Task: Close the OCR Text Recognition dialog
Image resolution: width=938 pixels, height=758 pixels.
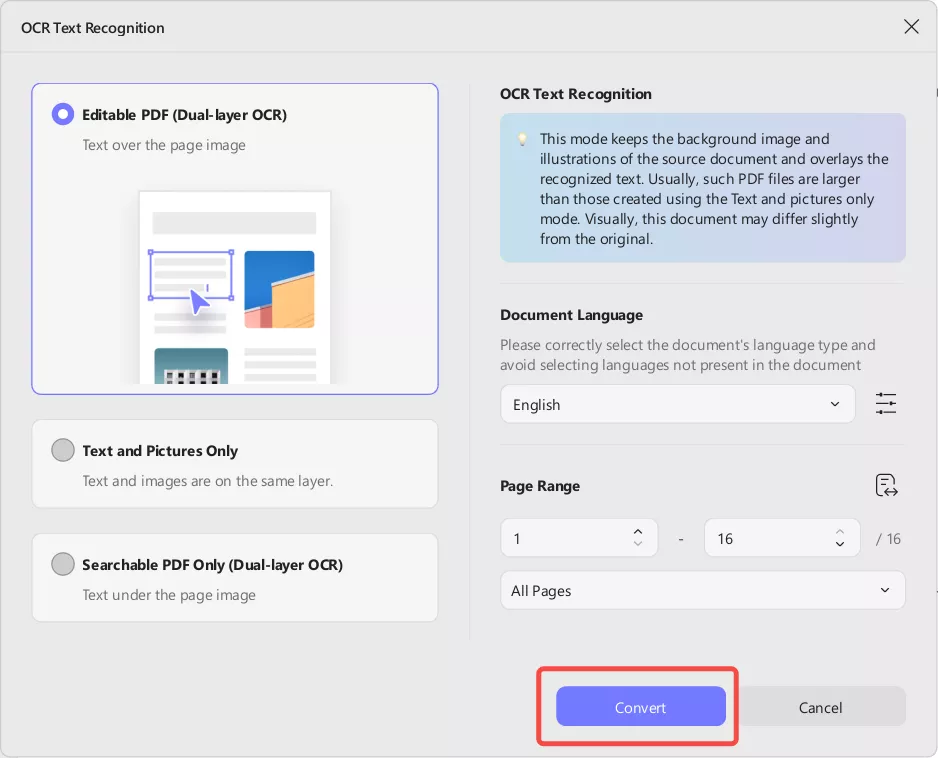Action: 911,27
